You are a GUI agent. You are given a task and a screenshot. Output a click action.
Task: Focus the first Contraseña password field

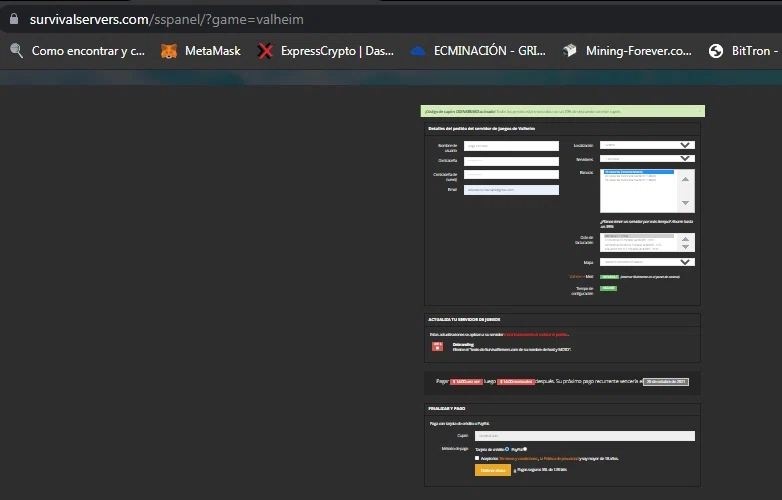[511, 161]
